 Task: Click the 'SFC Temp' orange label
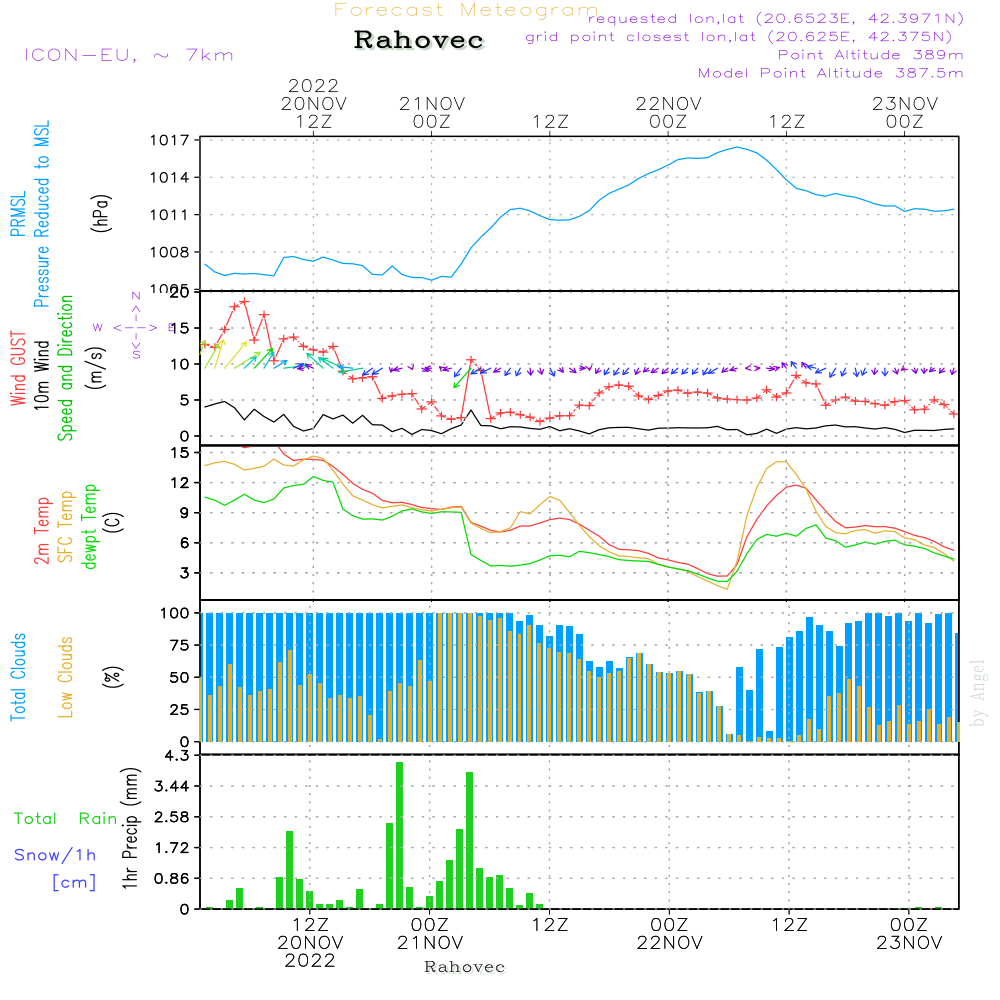coord(66,527)
